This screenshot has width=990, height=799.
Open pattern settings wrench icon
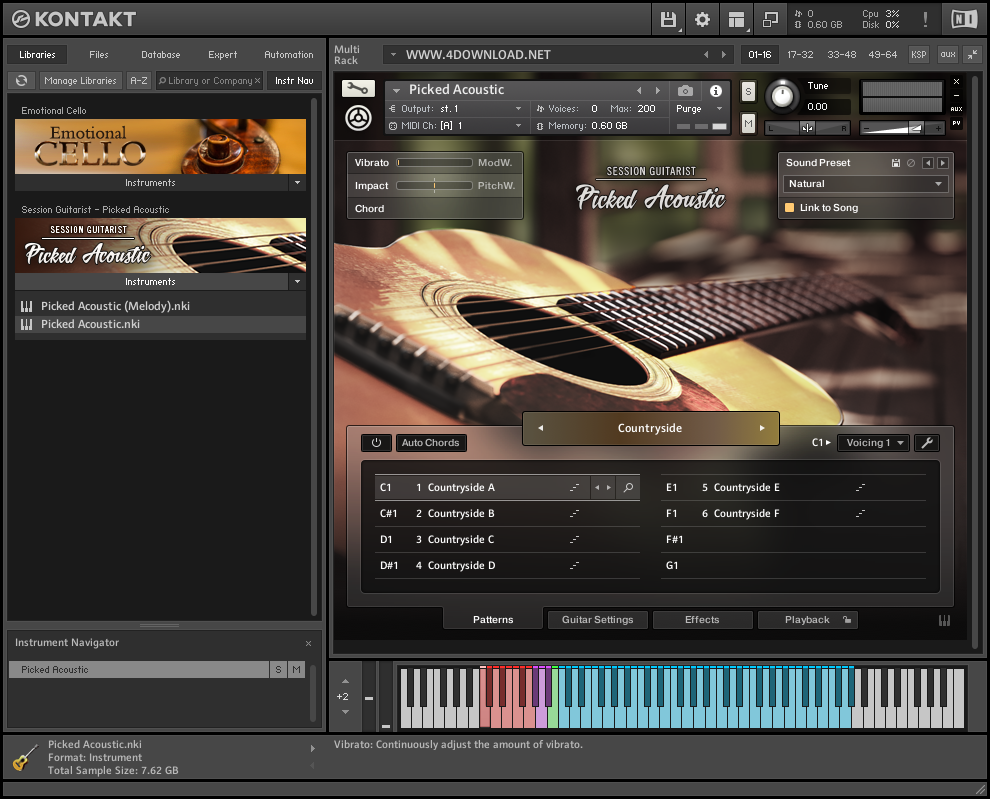(x=927, y=443)
